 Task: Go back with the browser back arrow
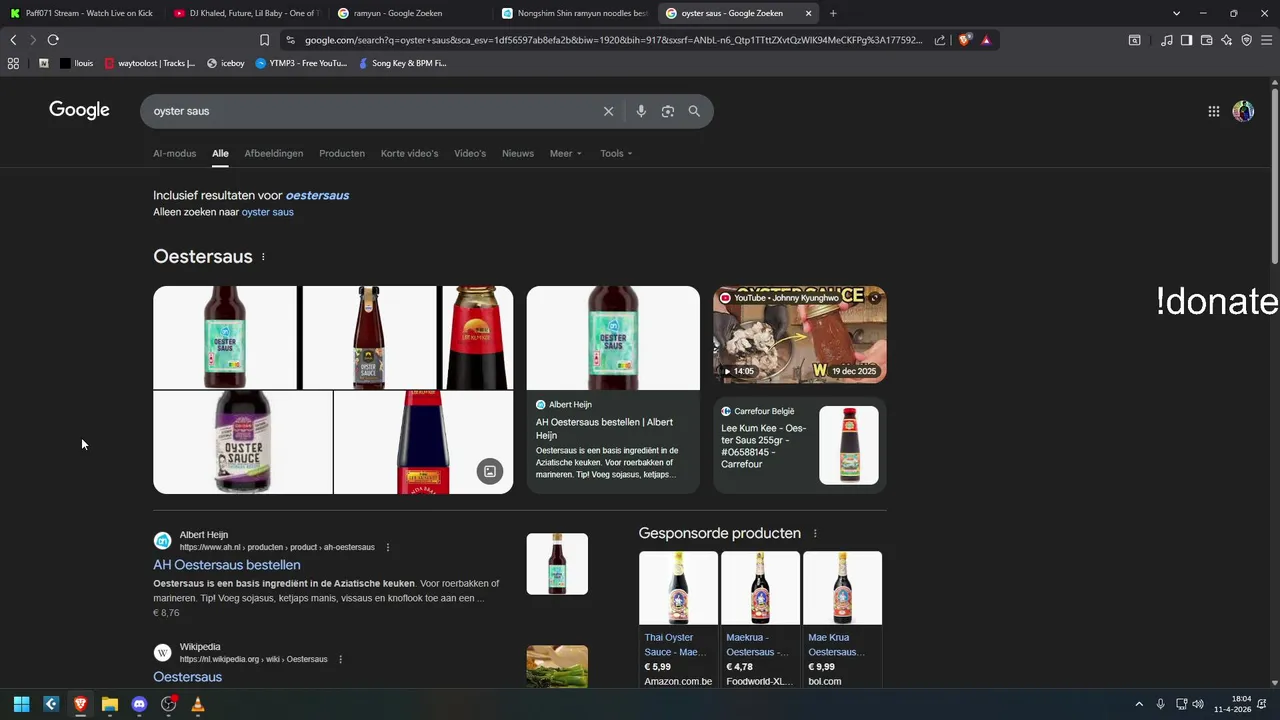pos(13,40)
